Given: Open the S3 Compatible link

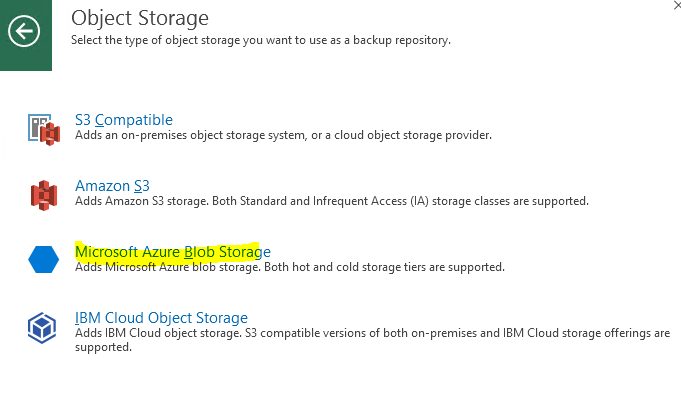Looking at the screenshot, I should [x=124, y=120].
